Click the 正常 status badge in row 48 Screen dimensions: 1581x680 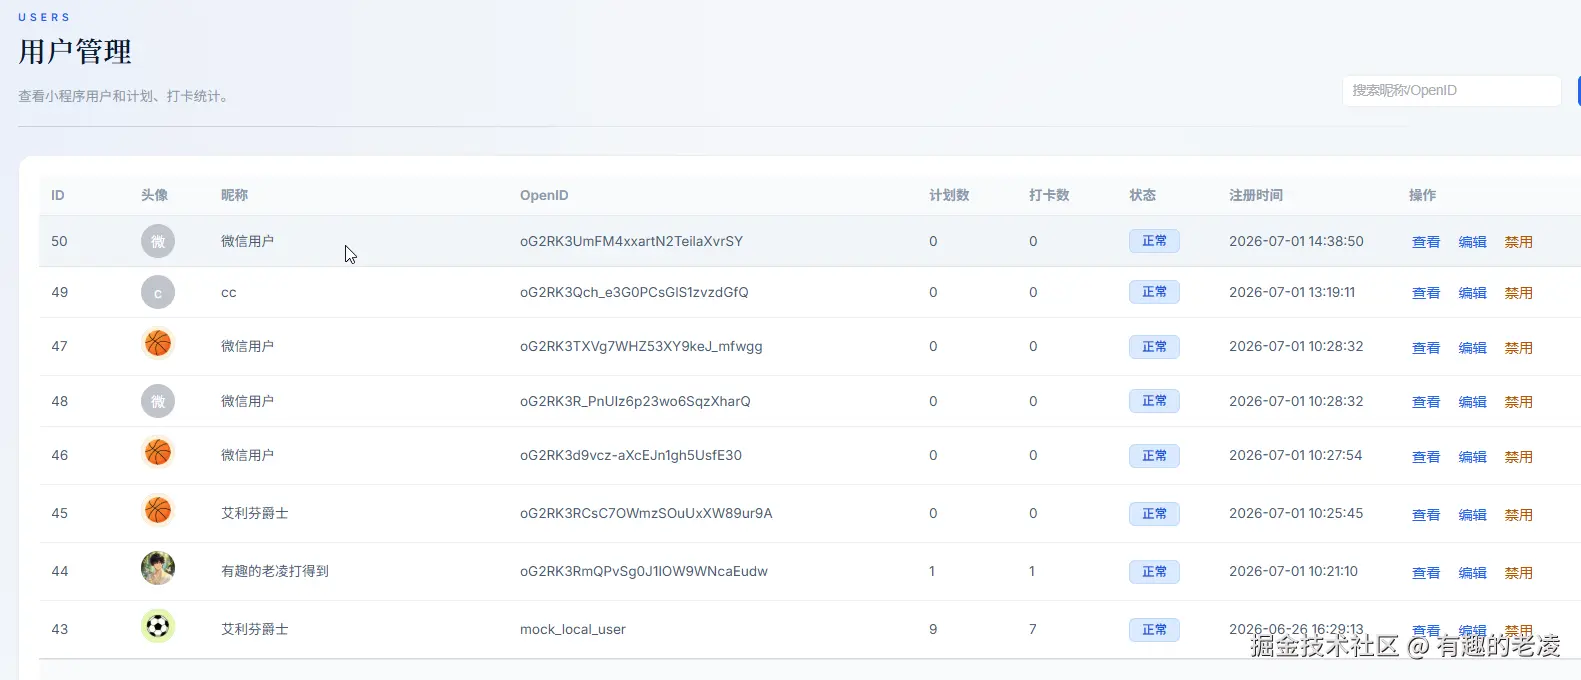click(1154, 401)
